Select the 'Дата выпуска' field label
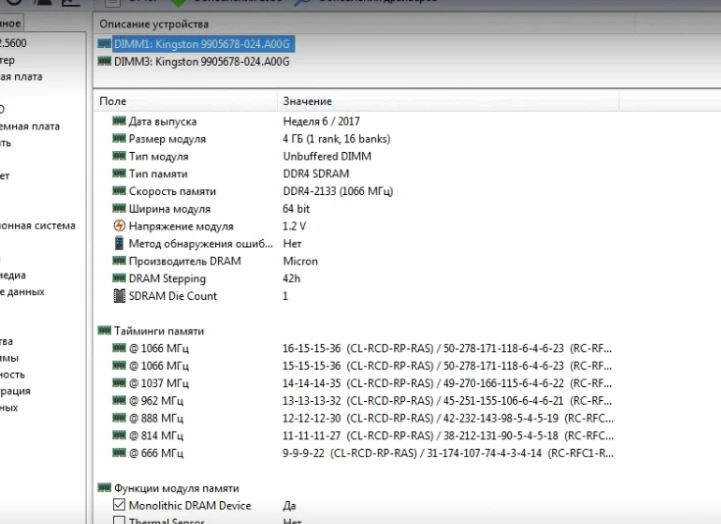Image resolution: width=721 pixels, height=524 pixels. pos(162,121)
